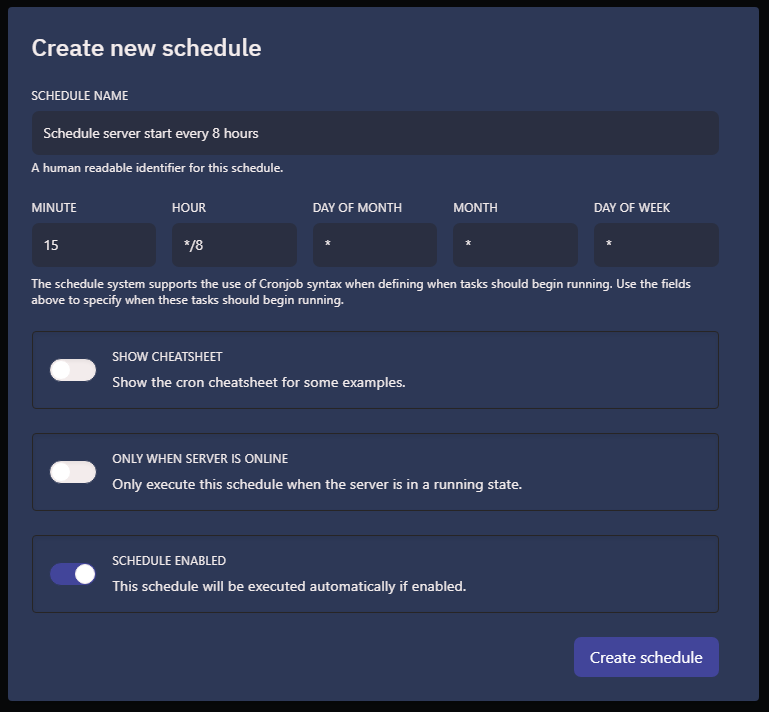Click the SCHEDULE ENABLED label text

[169, 561]
